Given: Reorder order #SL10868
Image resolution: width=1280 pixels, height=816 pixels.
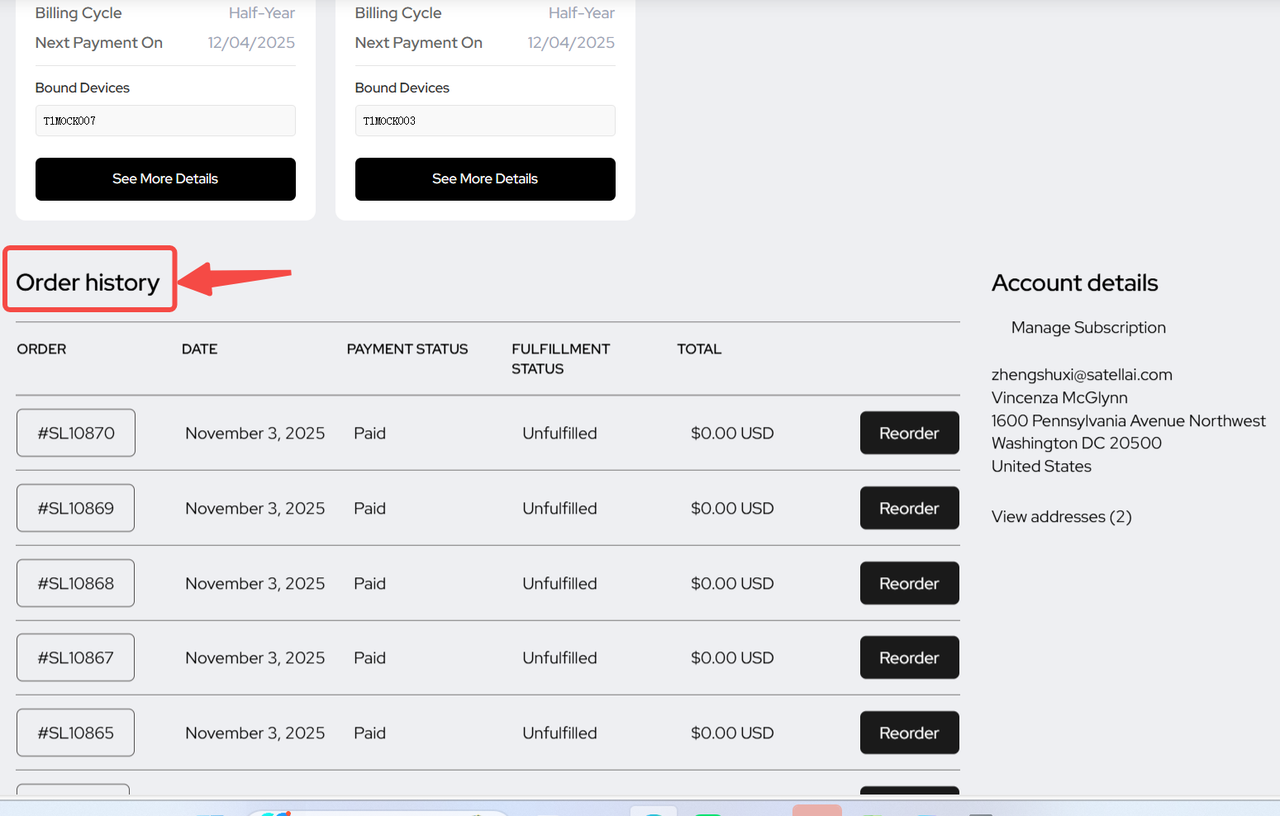Looking at the screenshot, I should (908, 583).
